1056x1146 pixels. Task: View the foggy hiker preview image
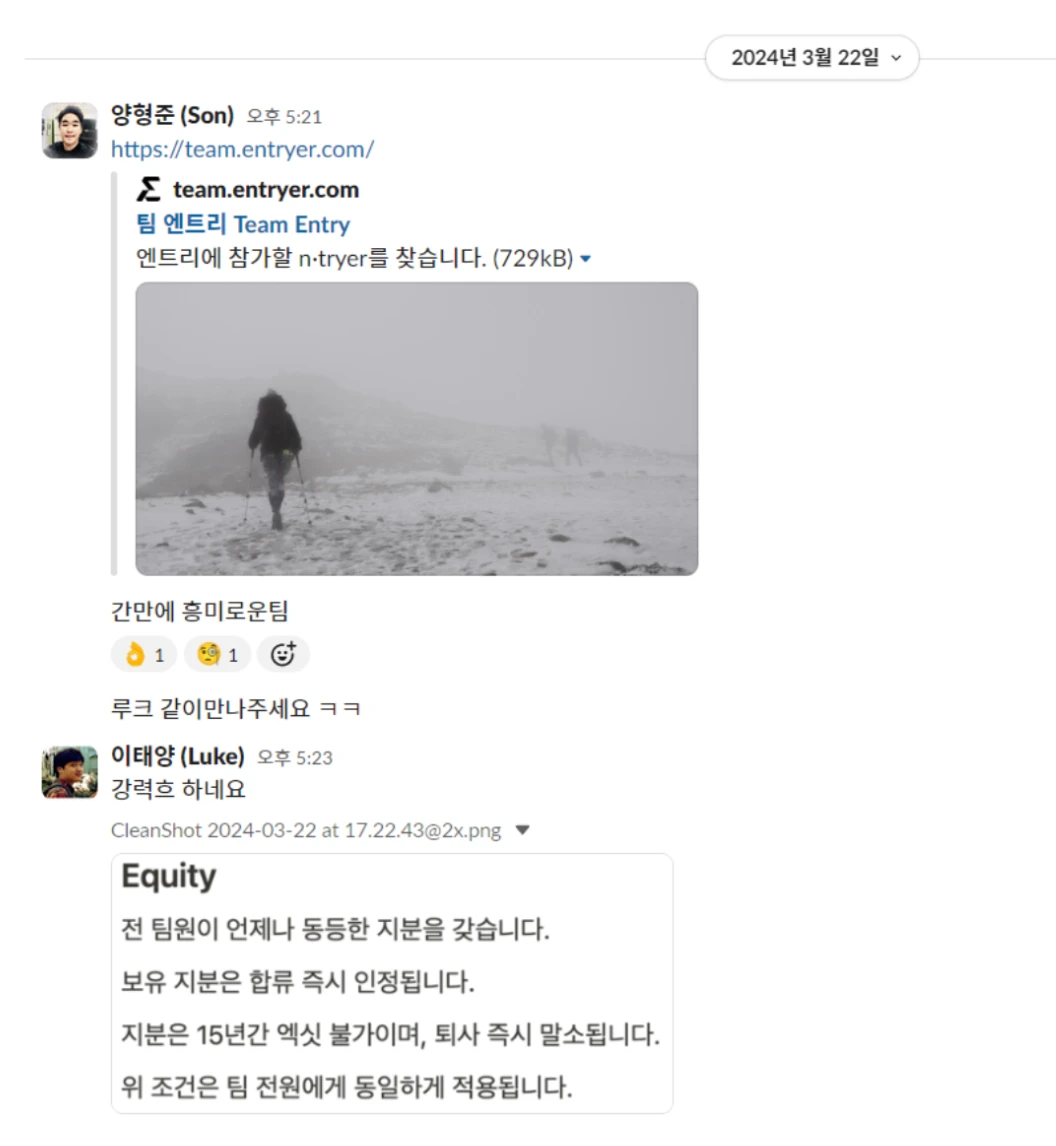[x=417, y=429]
